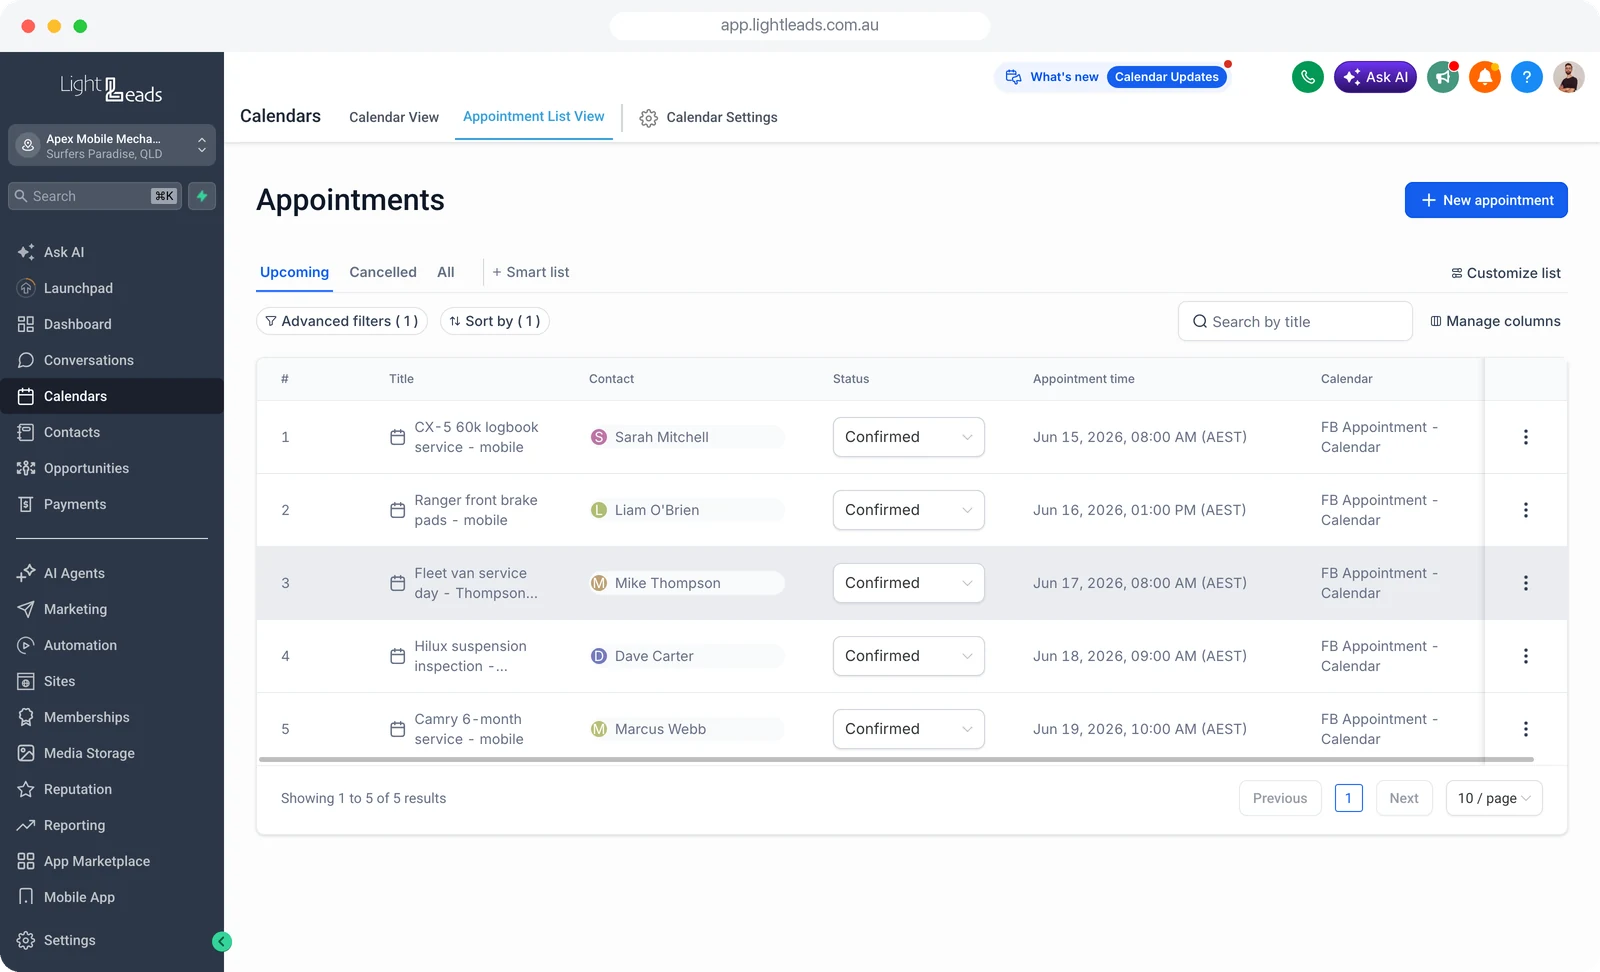The width and height of the screenshot is (1600, 972).
Task: Open row actions for Camry 6-month service
Action: pyautogui.click(x=1525, y=729)
